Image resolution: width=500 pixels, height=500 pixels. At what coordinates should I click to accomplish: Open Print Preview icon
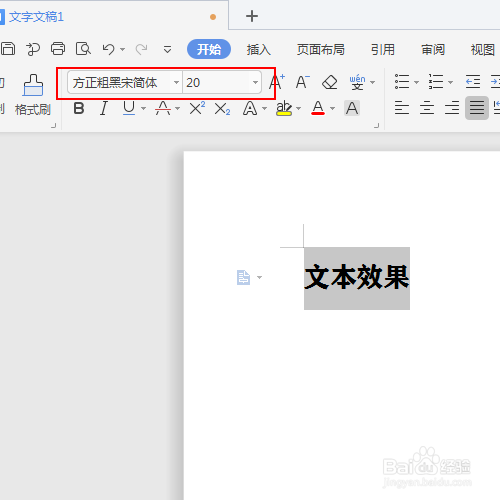83,49
